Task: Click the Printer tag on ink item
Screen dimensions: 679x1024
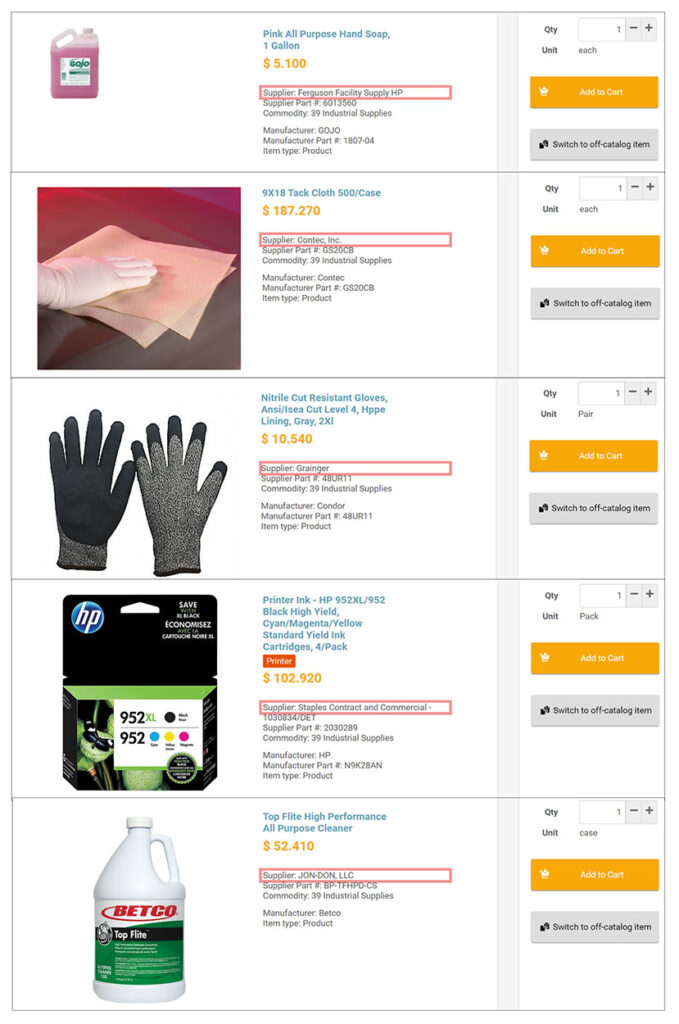Action: 279,661
